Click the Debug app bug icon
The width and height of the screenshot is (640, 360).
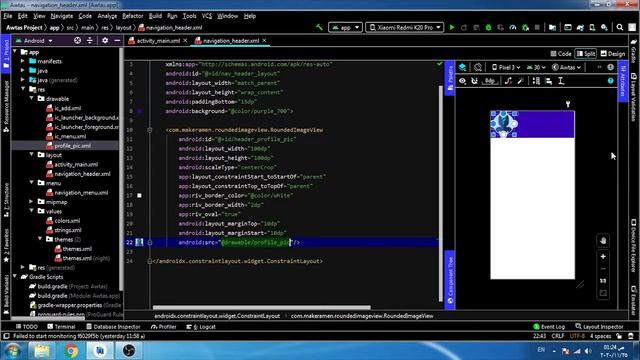point(489,27)
